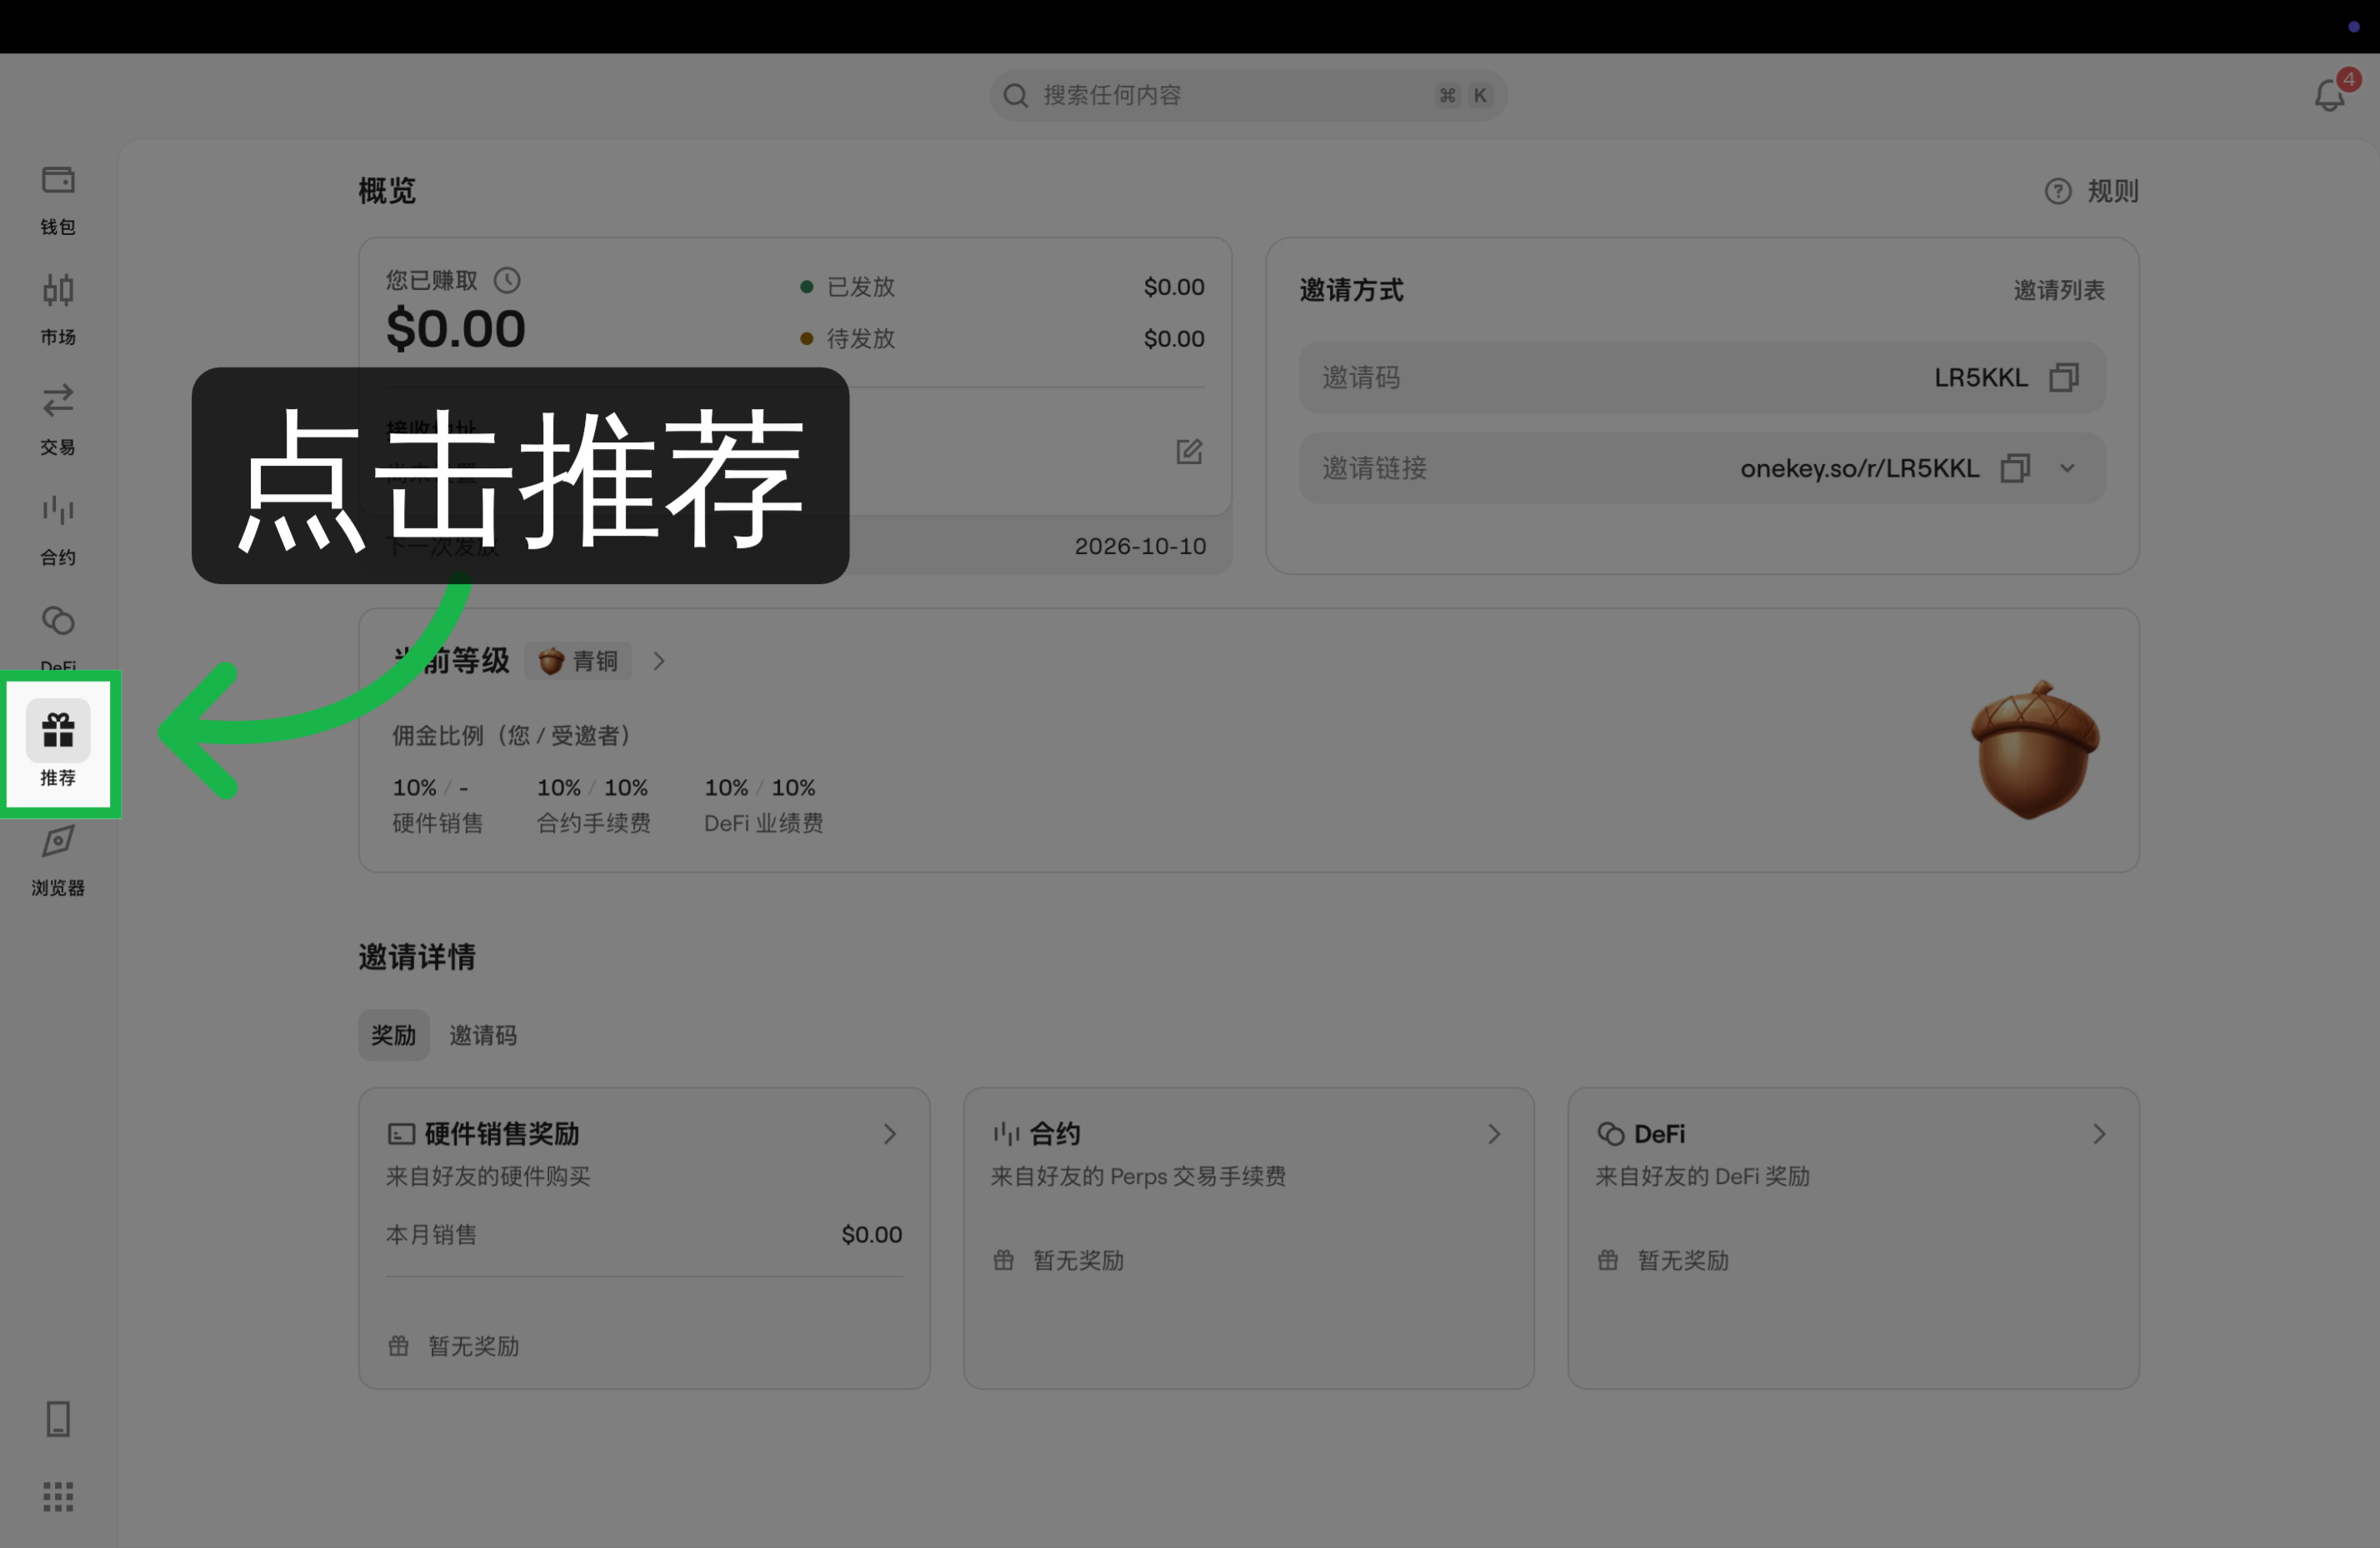This screenshot has width=2380, height=1548.
Task: Select the 奖励 tab
Action: pos(394,1035)
